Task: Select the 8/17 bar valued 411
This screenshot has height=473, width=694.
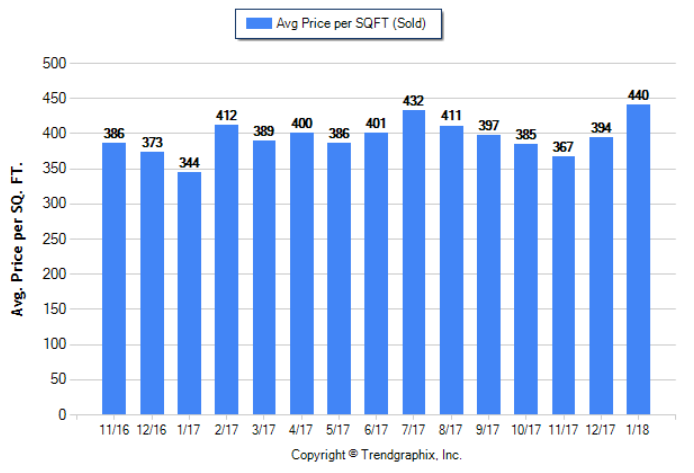Action: click(x=451, y=270)
